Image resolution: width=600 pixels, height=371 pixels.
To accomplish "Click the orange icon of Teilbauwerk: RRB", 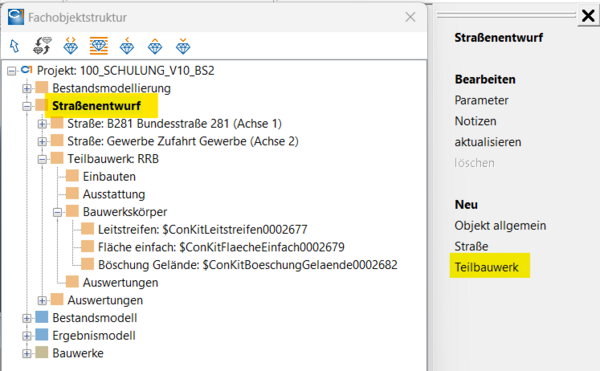I will (57, 158).
